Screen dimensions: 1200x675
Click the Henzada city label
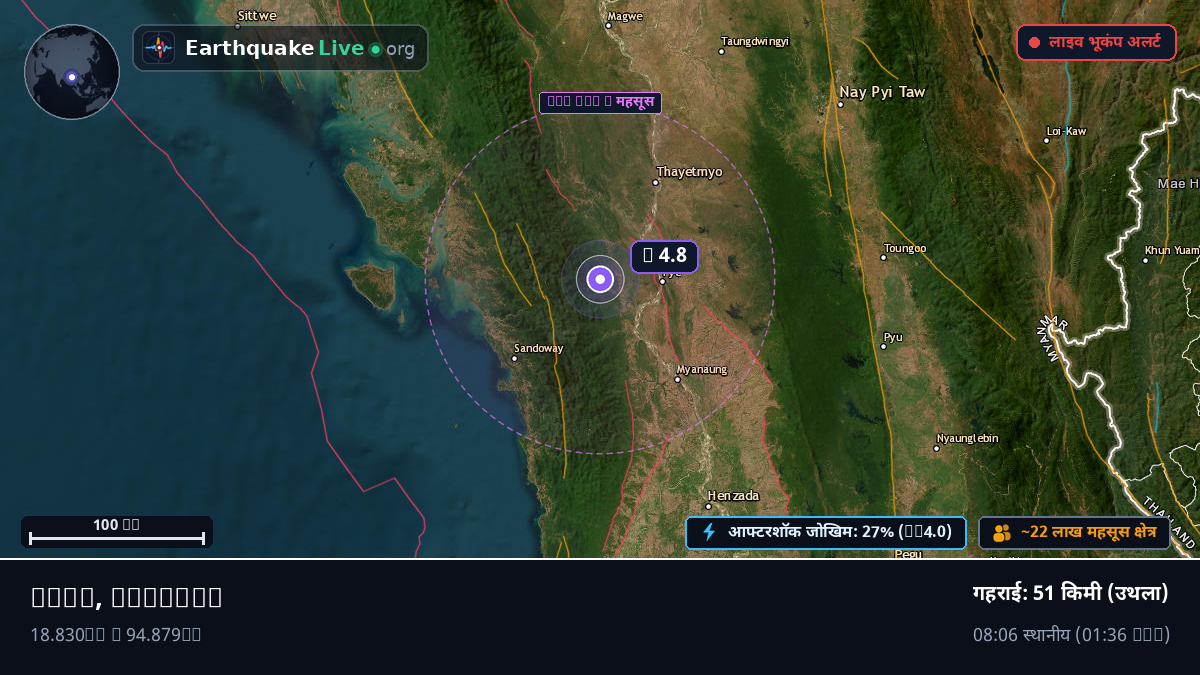click(x=733, y=496)
